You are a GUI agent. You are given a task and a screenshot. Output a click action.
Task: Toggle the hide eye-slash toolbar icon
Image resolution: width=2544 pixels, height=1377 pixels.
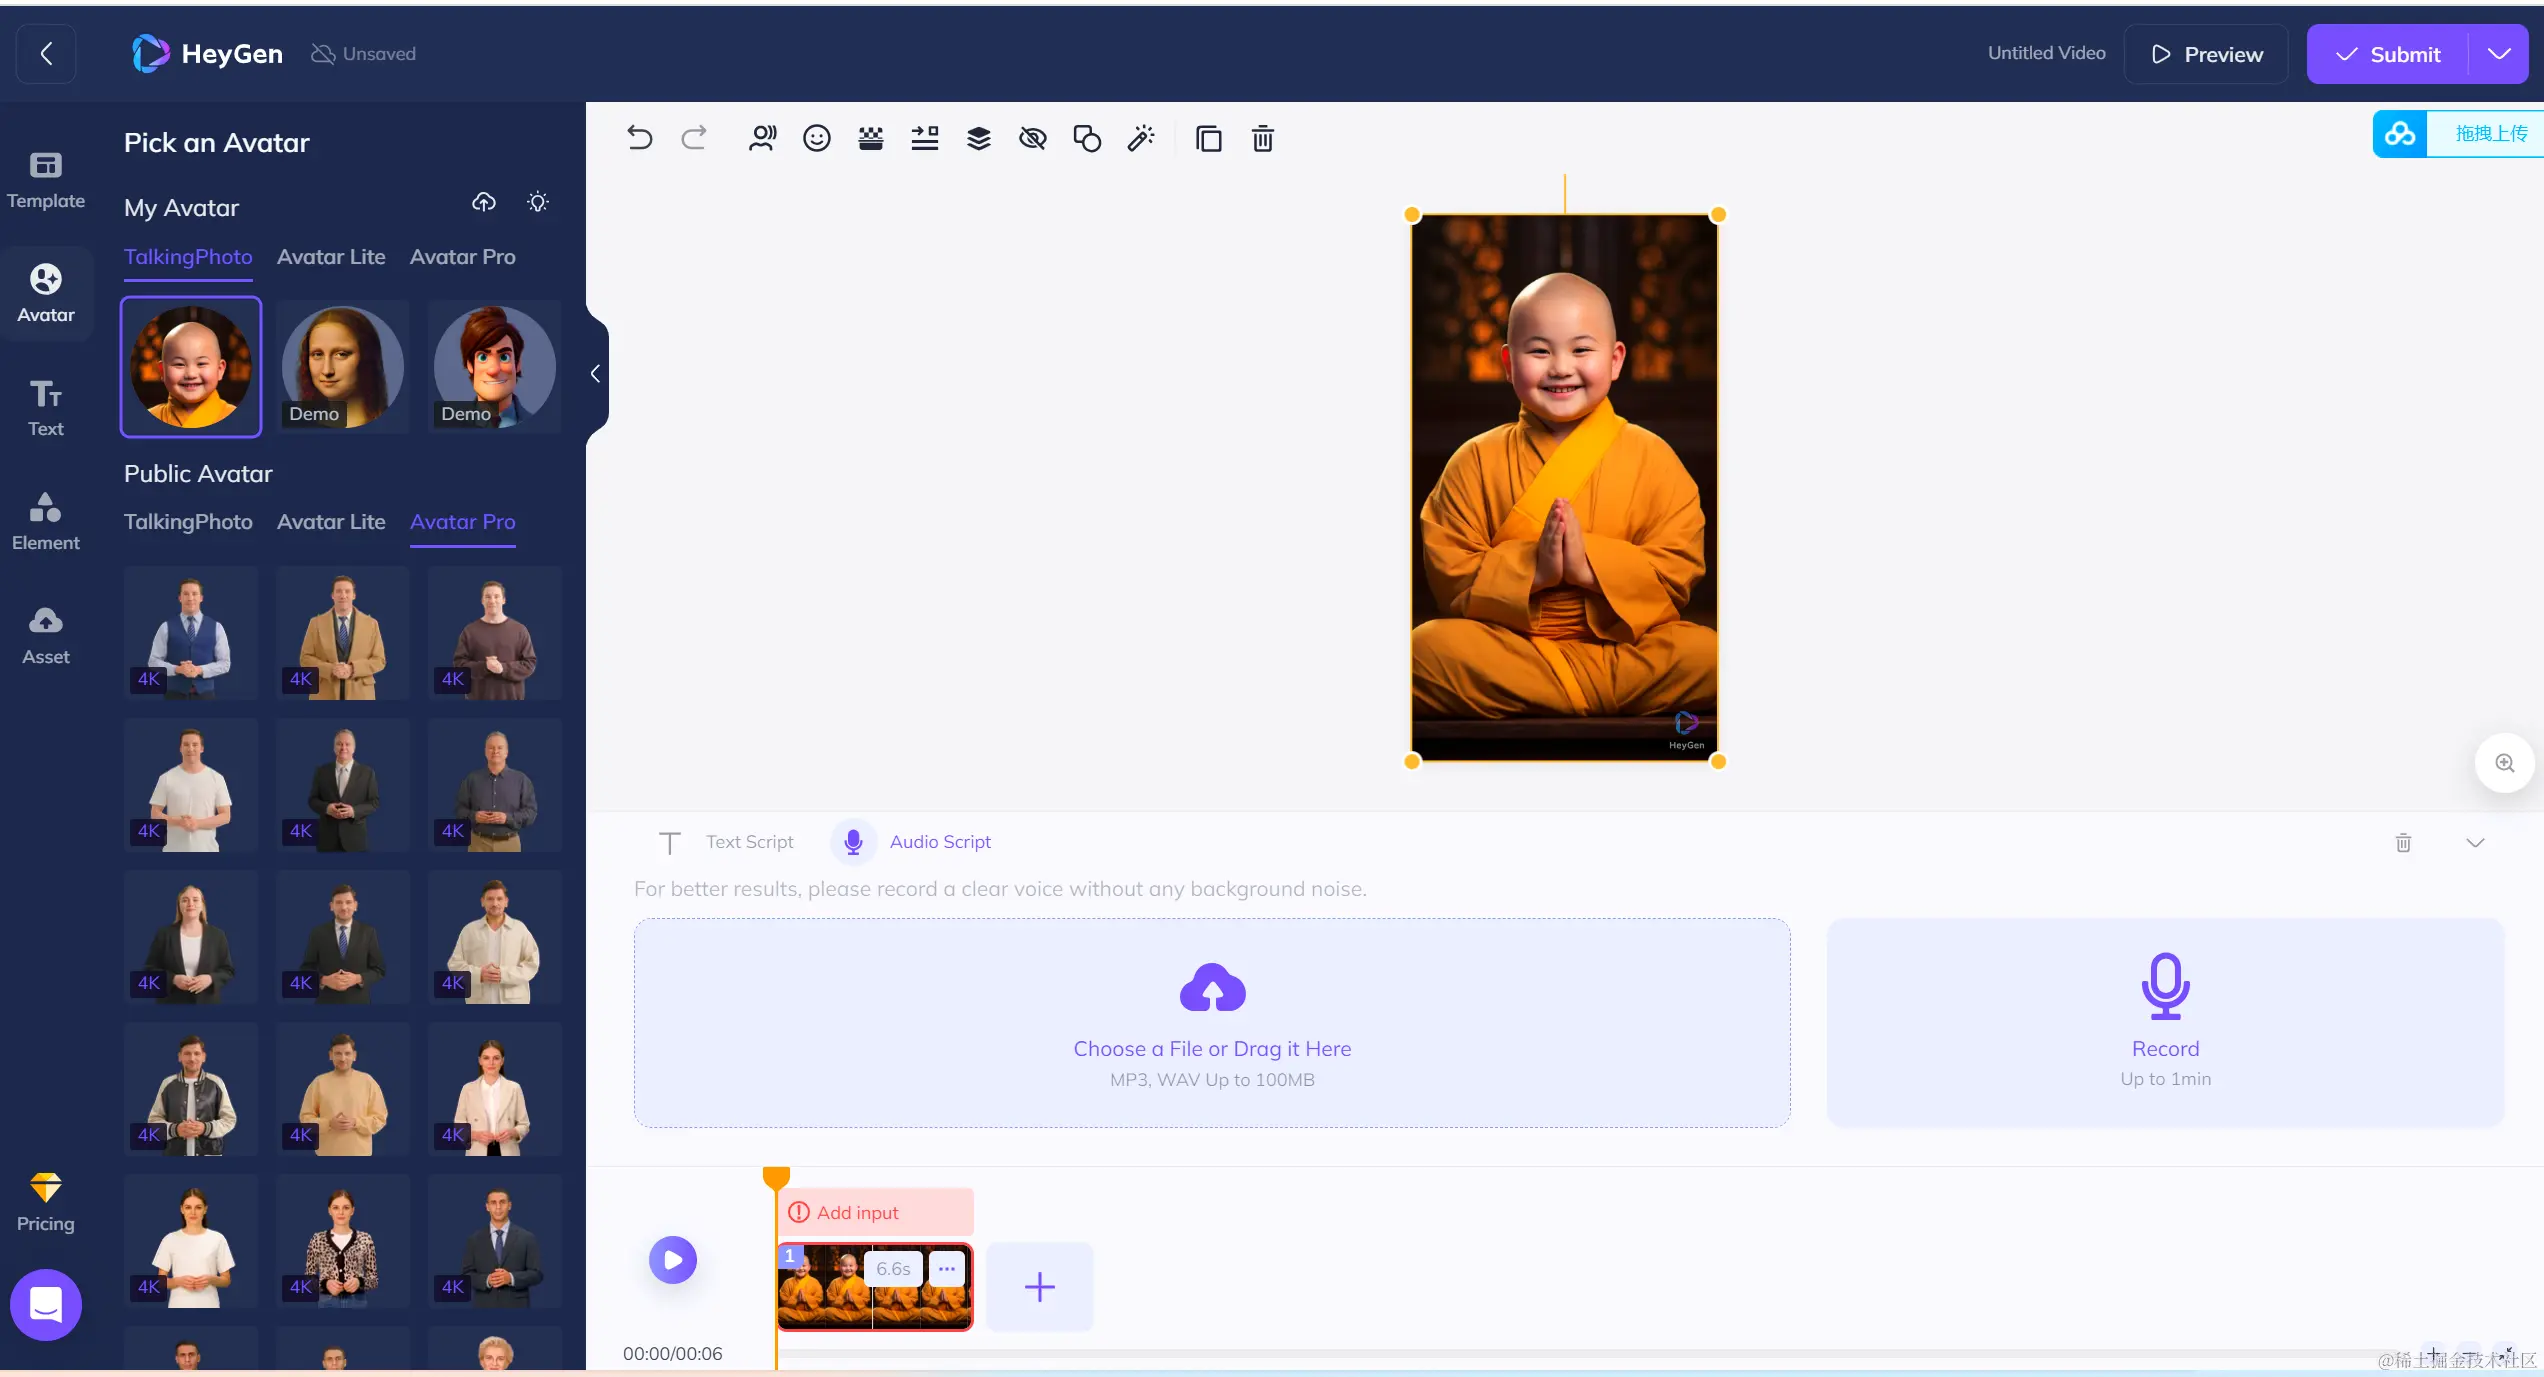pyautogui.click(x=1032, y=138)
